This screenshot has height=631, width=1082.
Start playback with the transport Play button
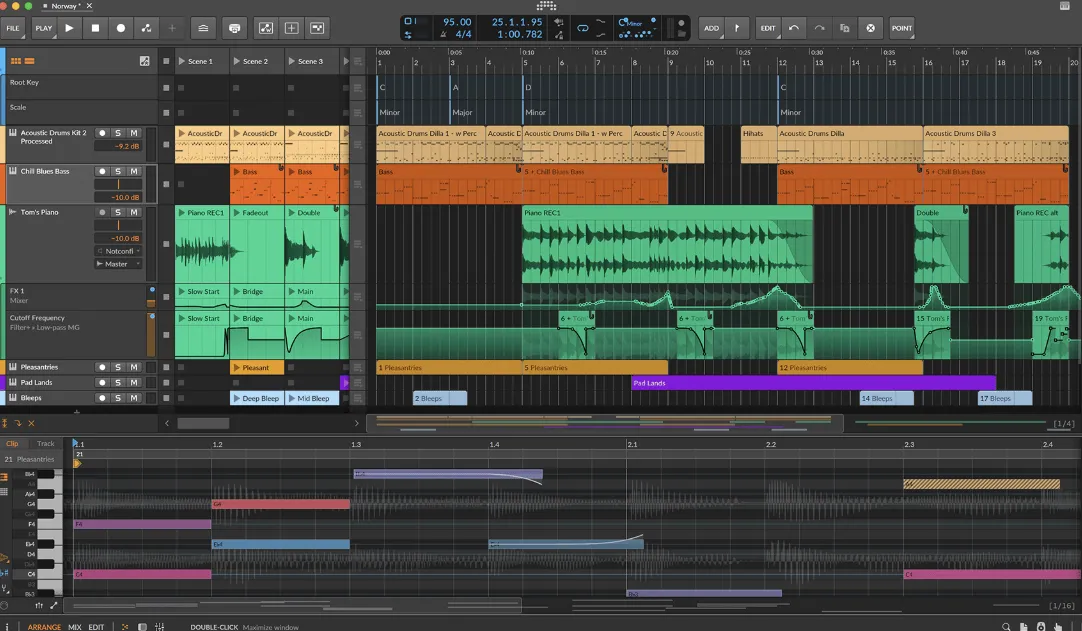[x=69, y=28]
